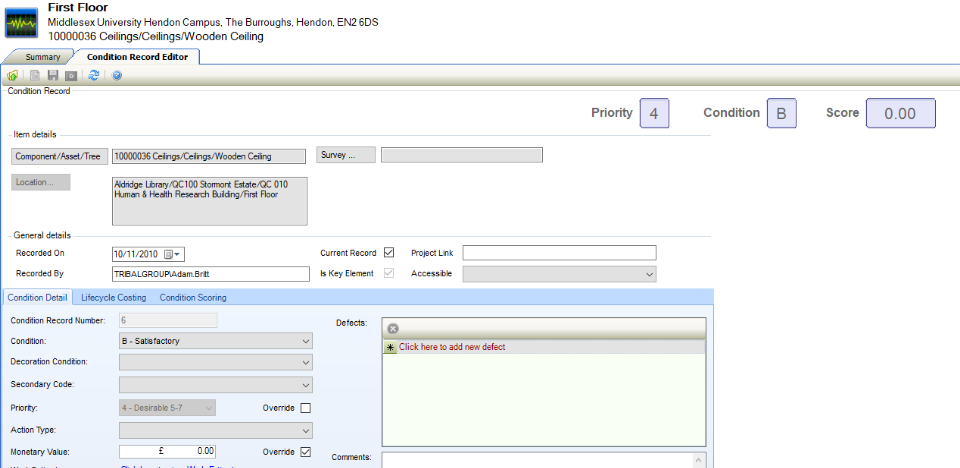The width and height of the screenshot is (960, 468).
Task: Click the save floppy disk icon
Action: click(x=53, y=75)
